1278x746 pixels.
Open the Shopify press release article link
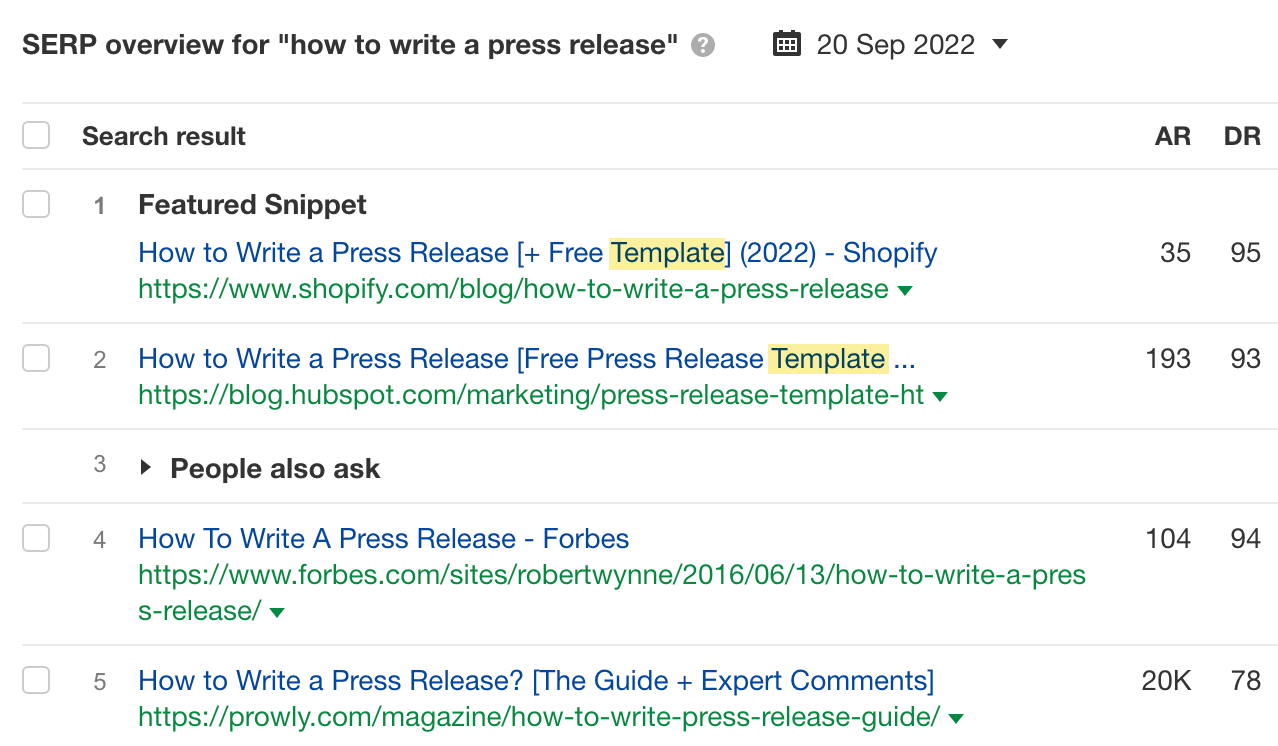click(537, 253)
